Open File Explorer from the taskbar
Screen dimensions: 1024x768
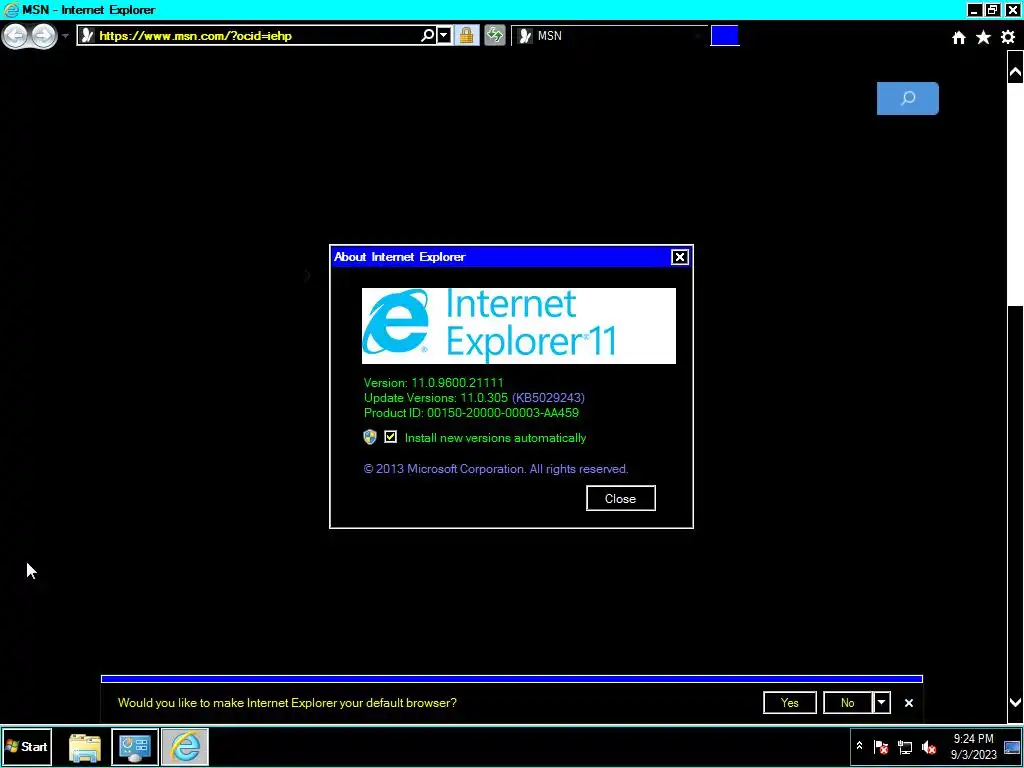[x=85, y=747]
